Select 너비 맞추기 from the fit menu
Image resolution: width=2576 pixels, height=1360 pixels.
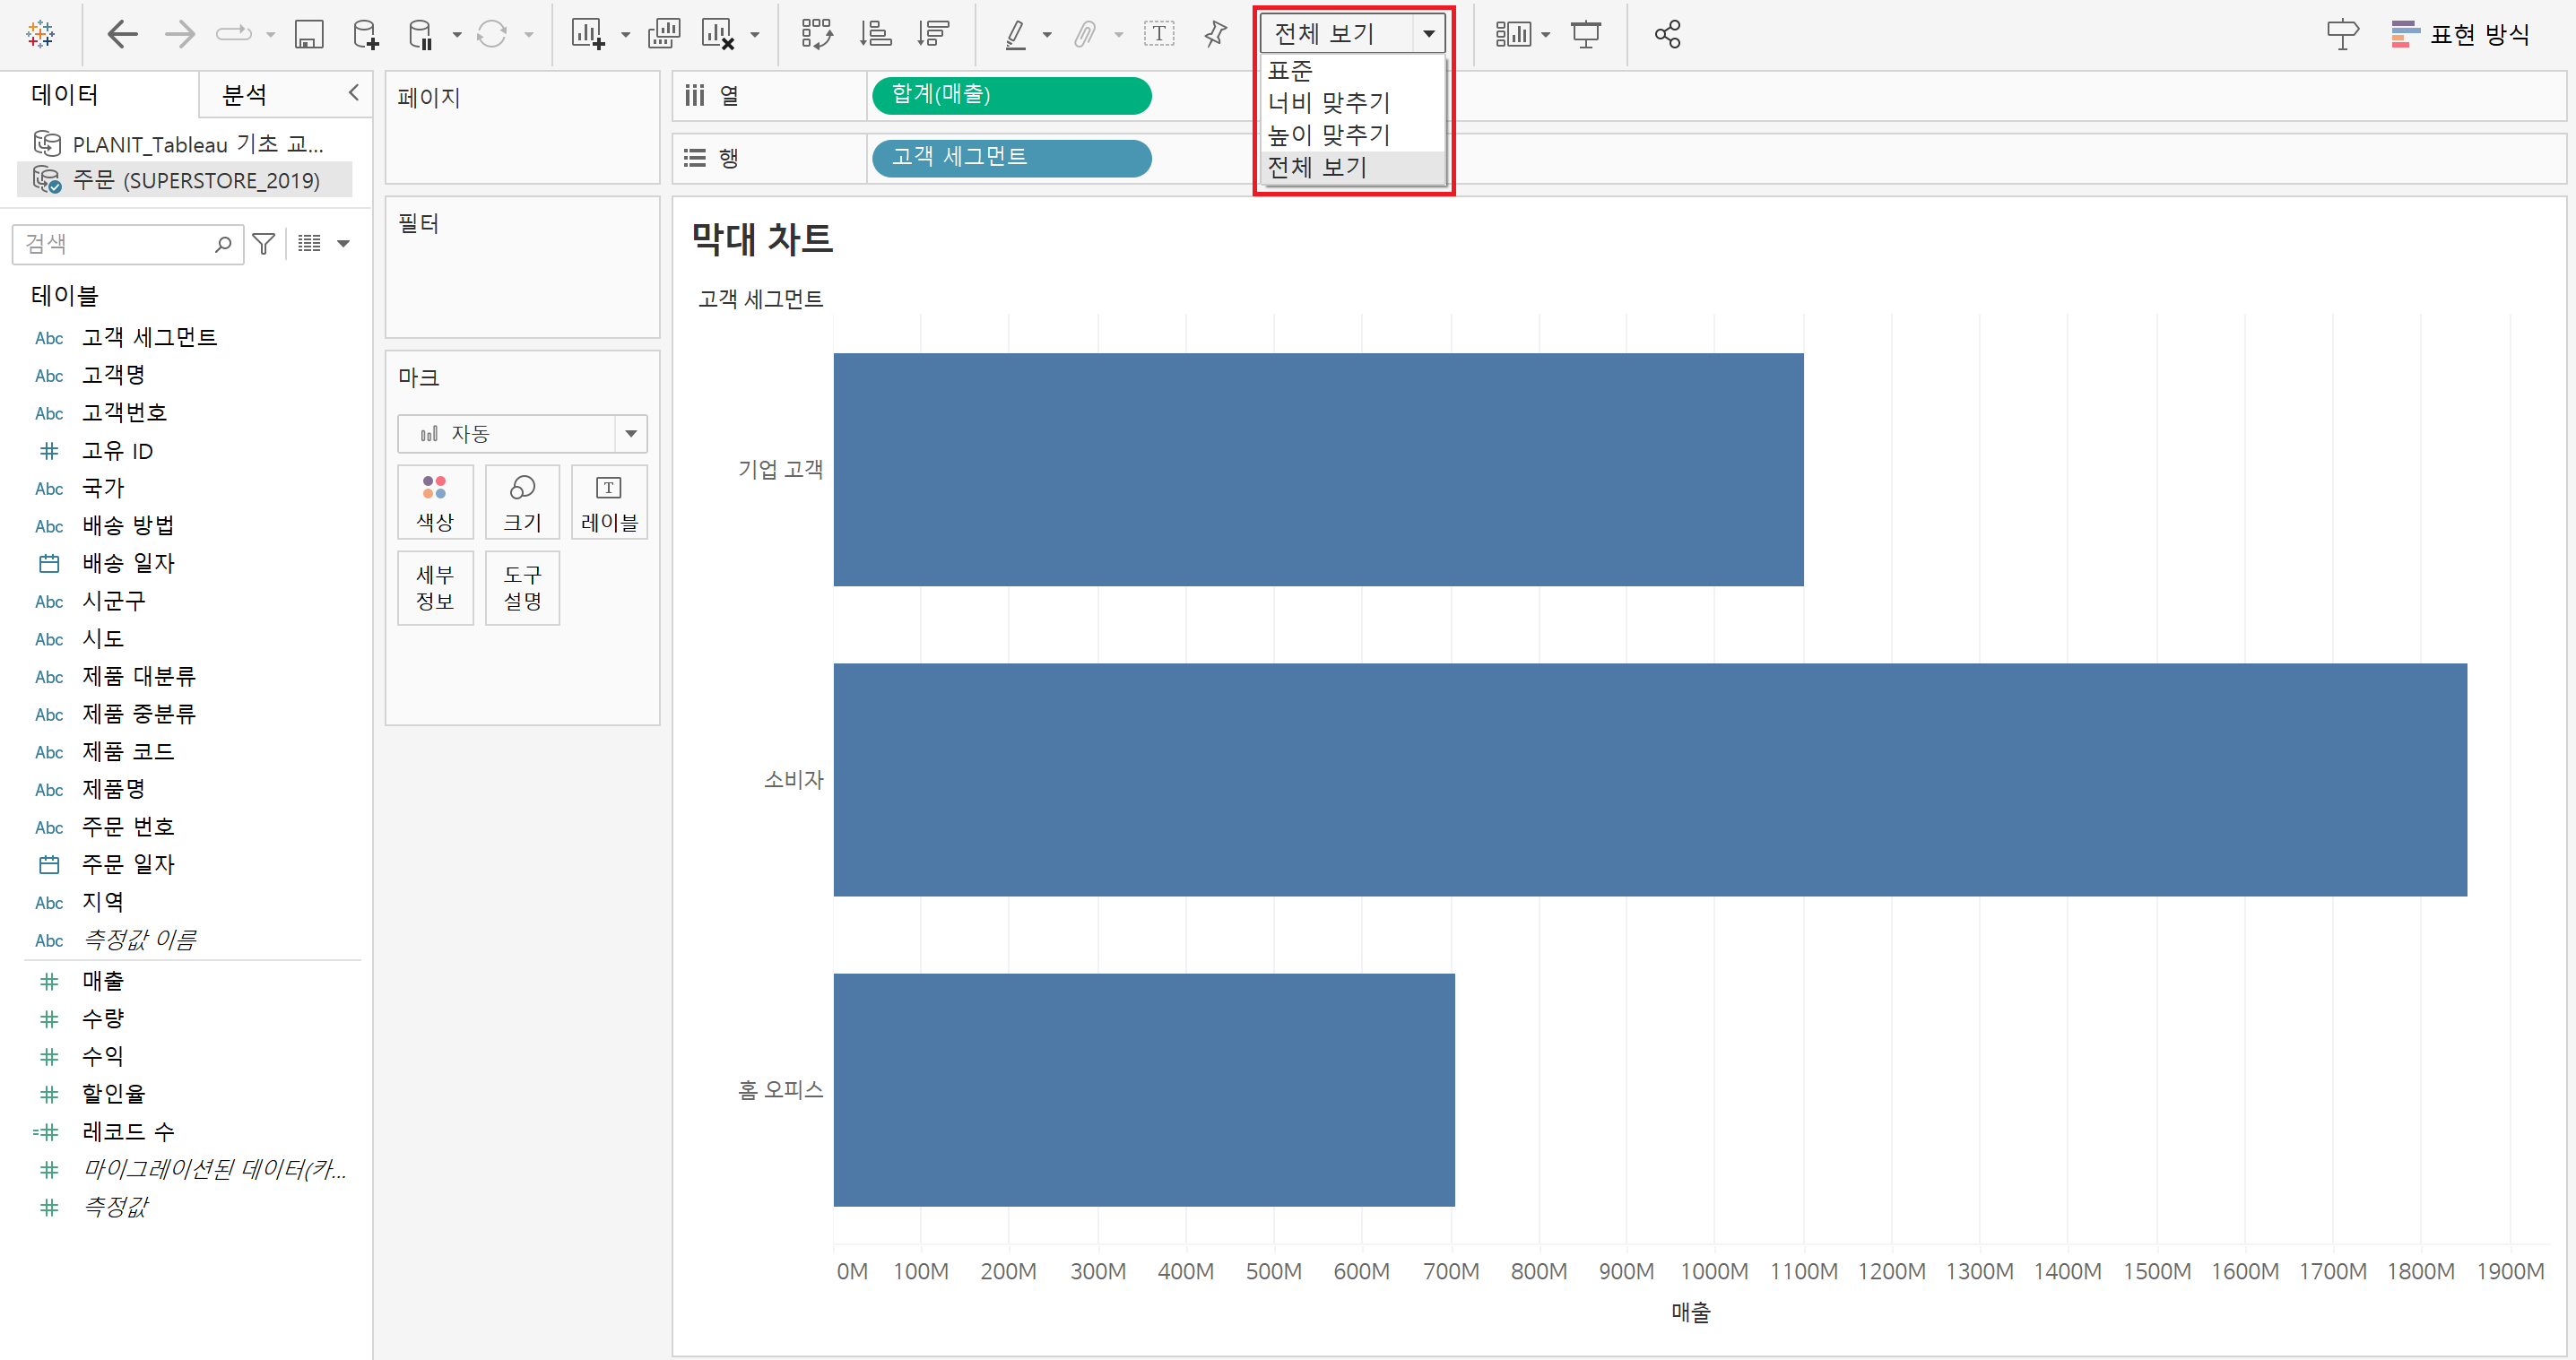[x=1329, y=103]
